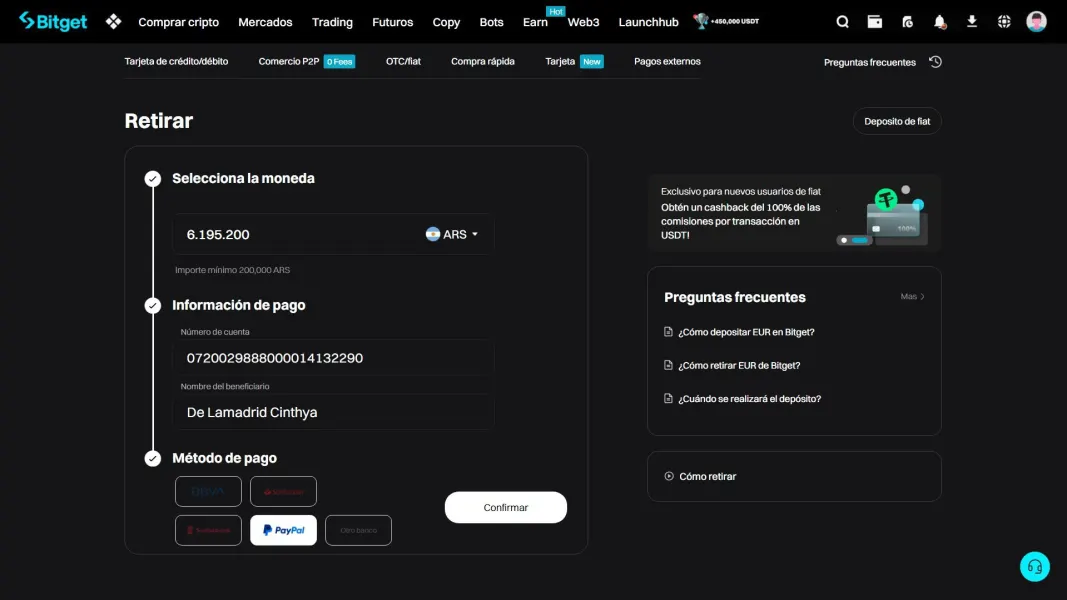Select Otro banco payment option
Viewport: 1067px width, 600px height.
tap(359, 530)
